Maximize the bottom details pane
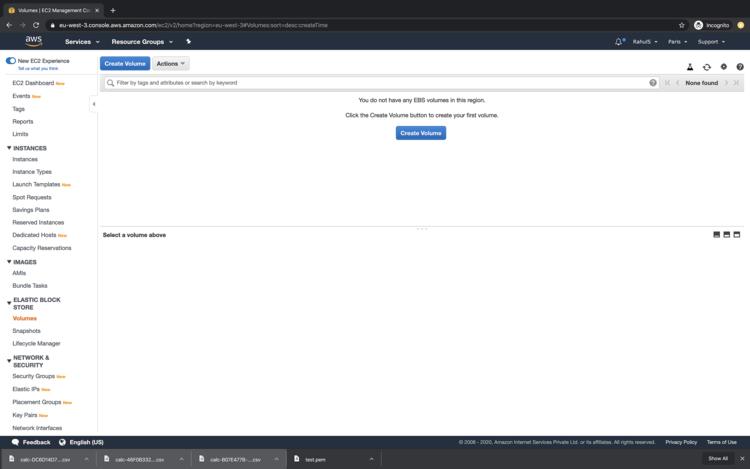Viewport: 750px width, 469px height. point(737,235)
